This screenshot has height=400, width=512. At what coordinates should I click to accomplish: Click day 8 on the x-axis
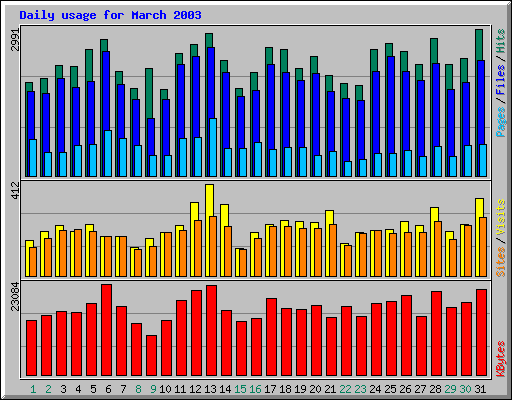point(138,389)
